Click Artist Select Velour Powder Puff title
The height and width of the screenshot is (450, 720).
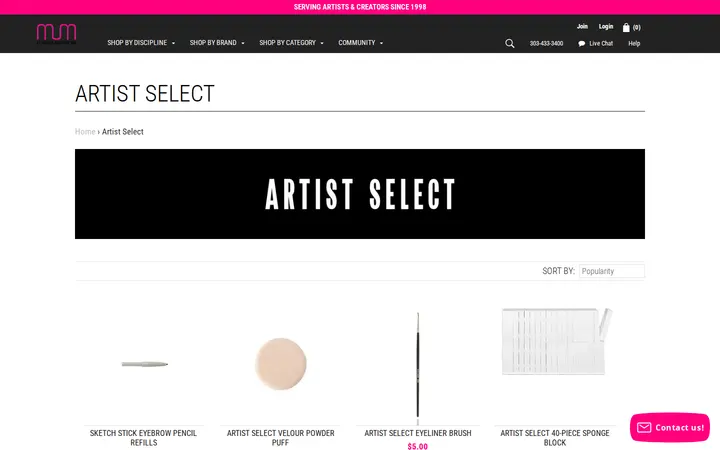281,438
